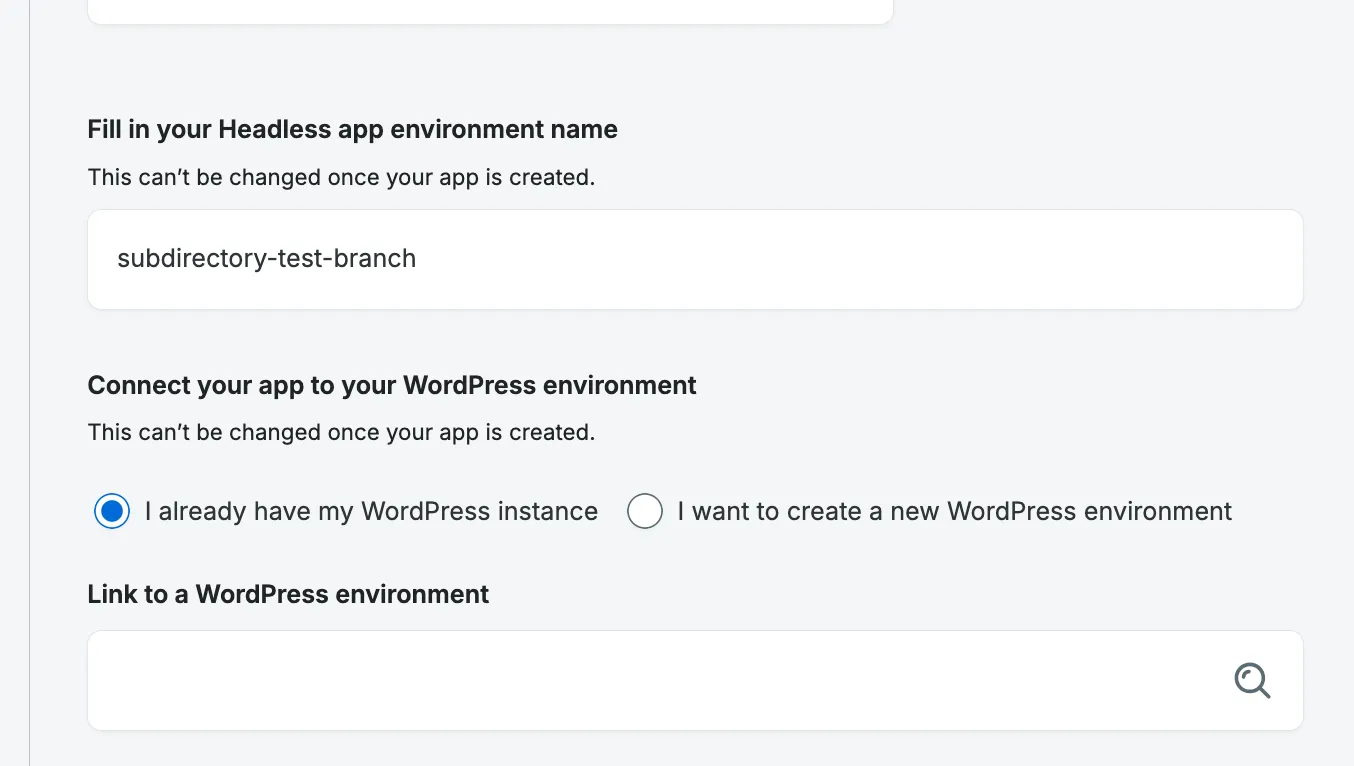Select 'I already have my WordPress instance'

112,511
